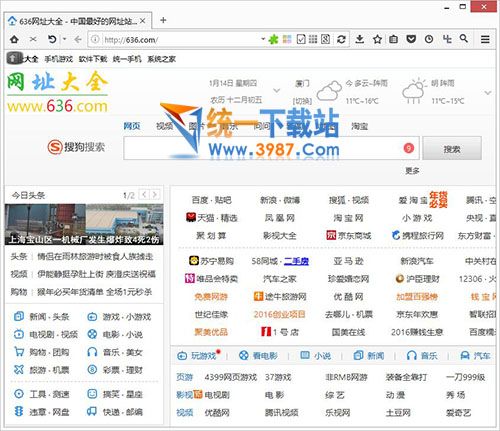
Task: Click the browser home icon
Action: click(14, 39)
